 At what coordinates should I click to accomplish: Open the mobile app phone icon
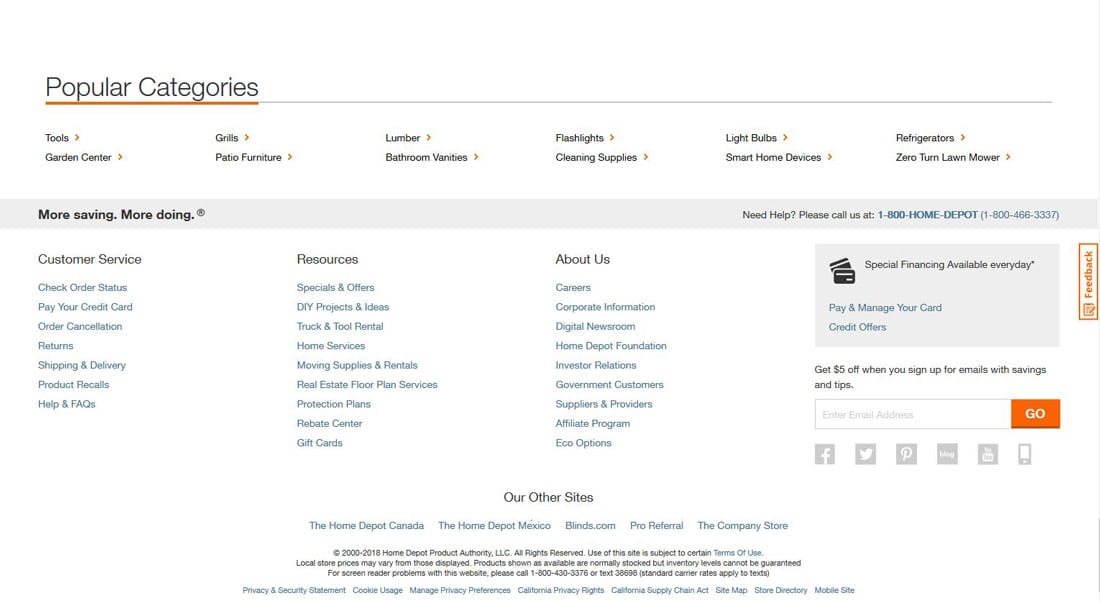point(1025,454)
